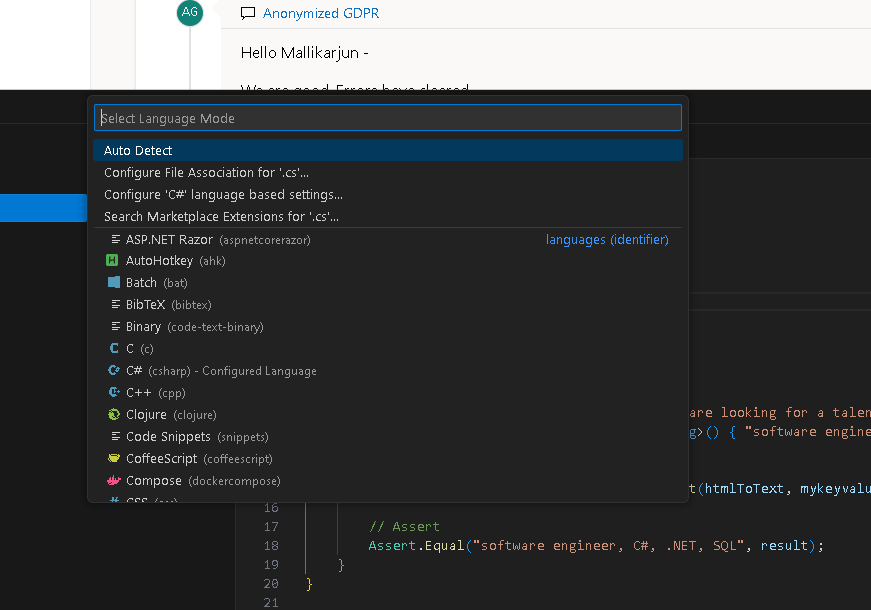
Task: Click the C# language icon
Action: 114,370
